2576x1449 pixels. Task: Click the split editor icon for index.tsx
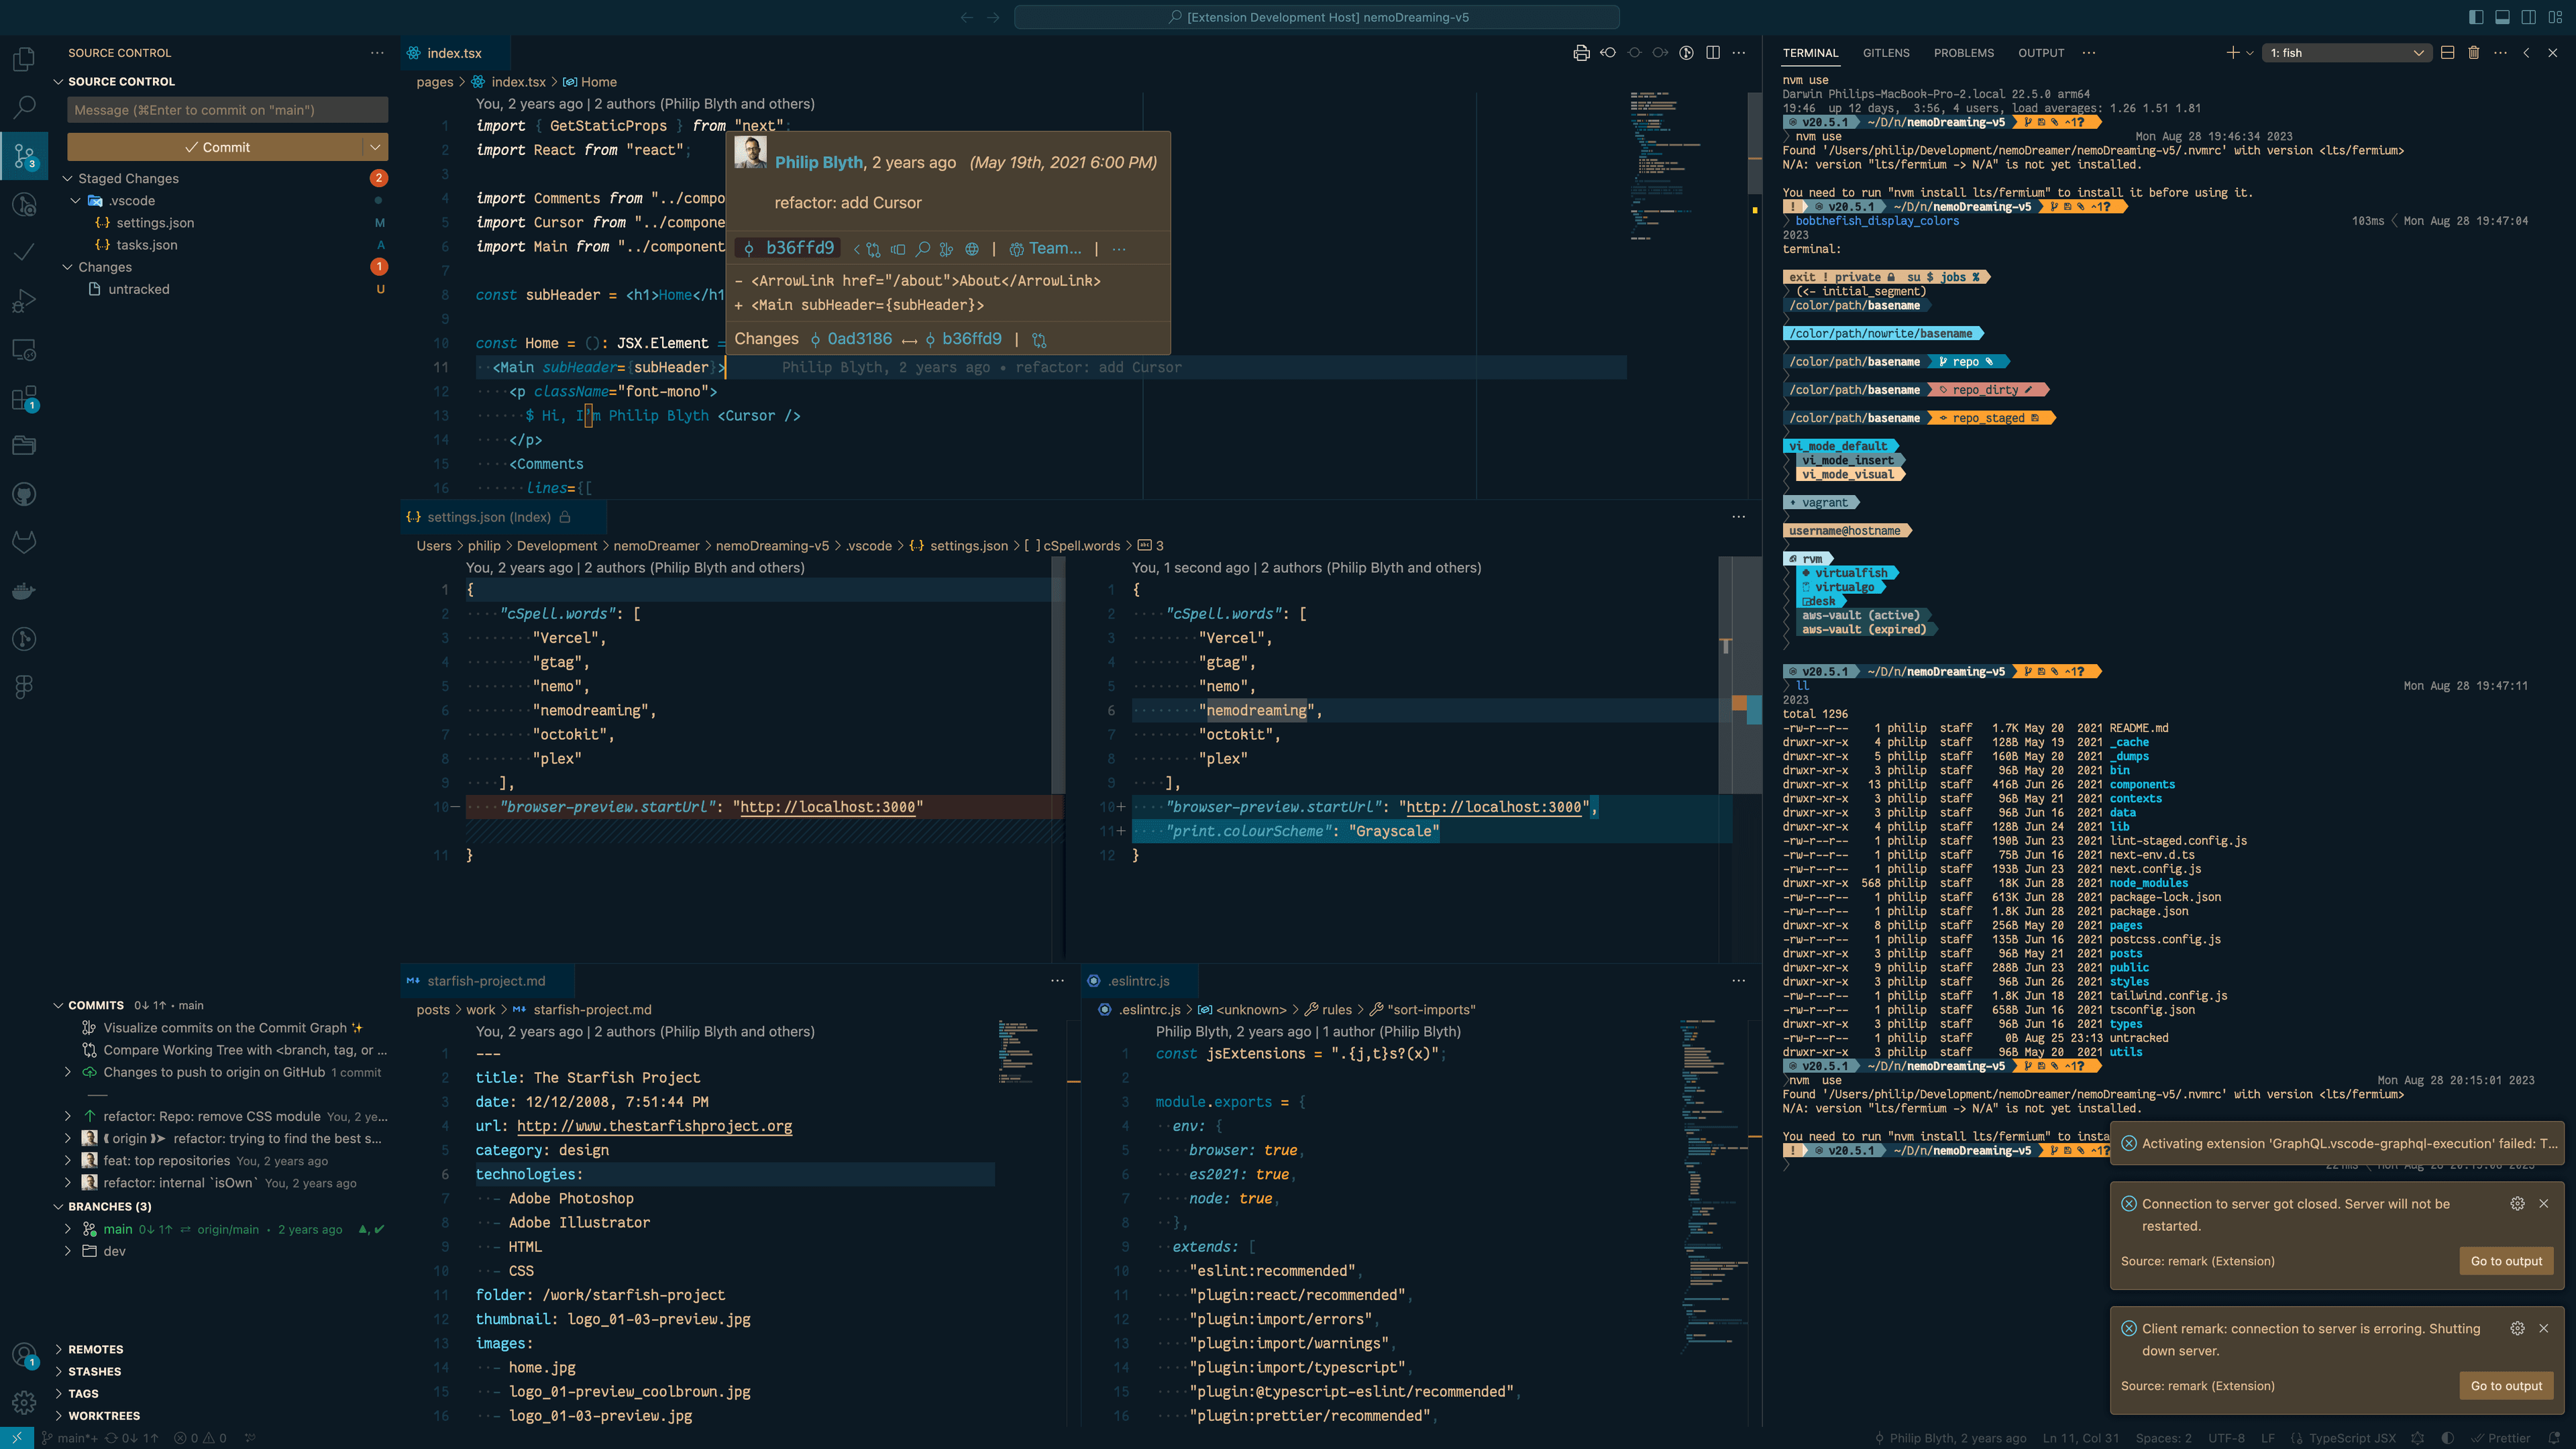1713,53
